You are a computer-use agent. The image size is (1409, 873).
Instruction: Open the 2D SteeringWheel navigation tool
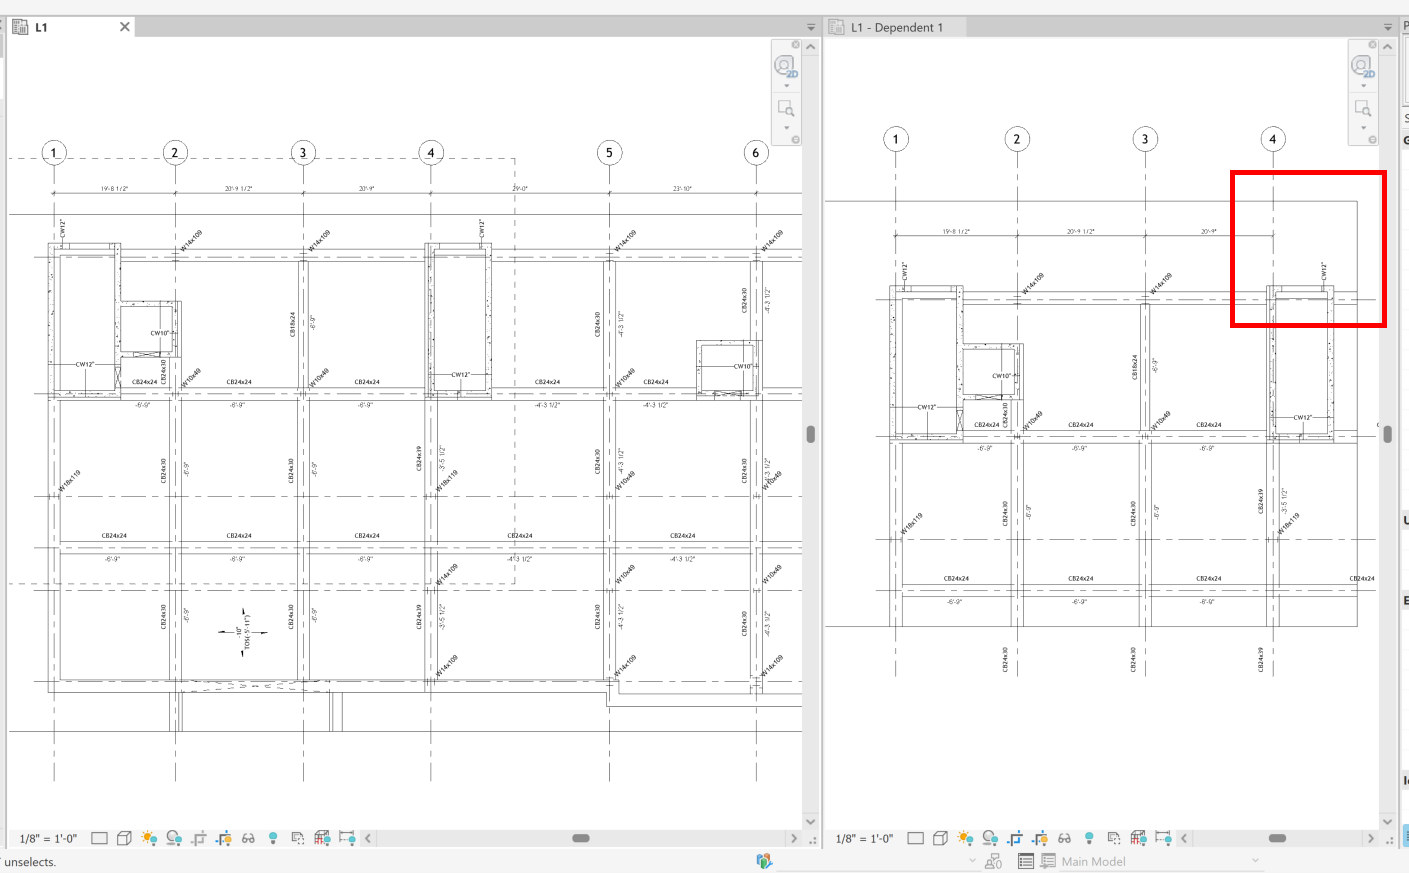(787, 66)
